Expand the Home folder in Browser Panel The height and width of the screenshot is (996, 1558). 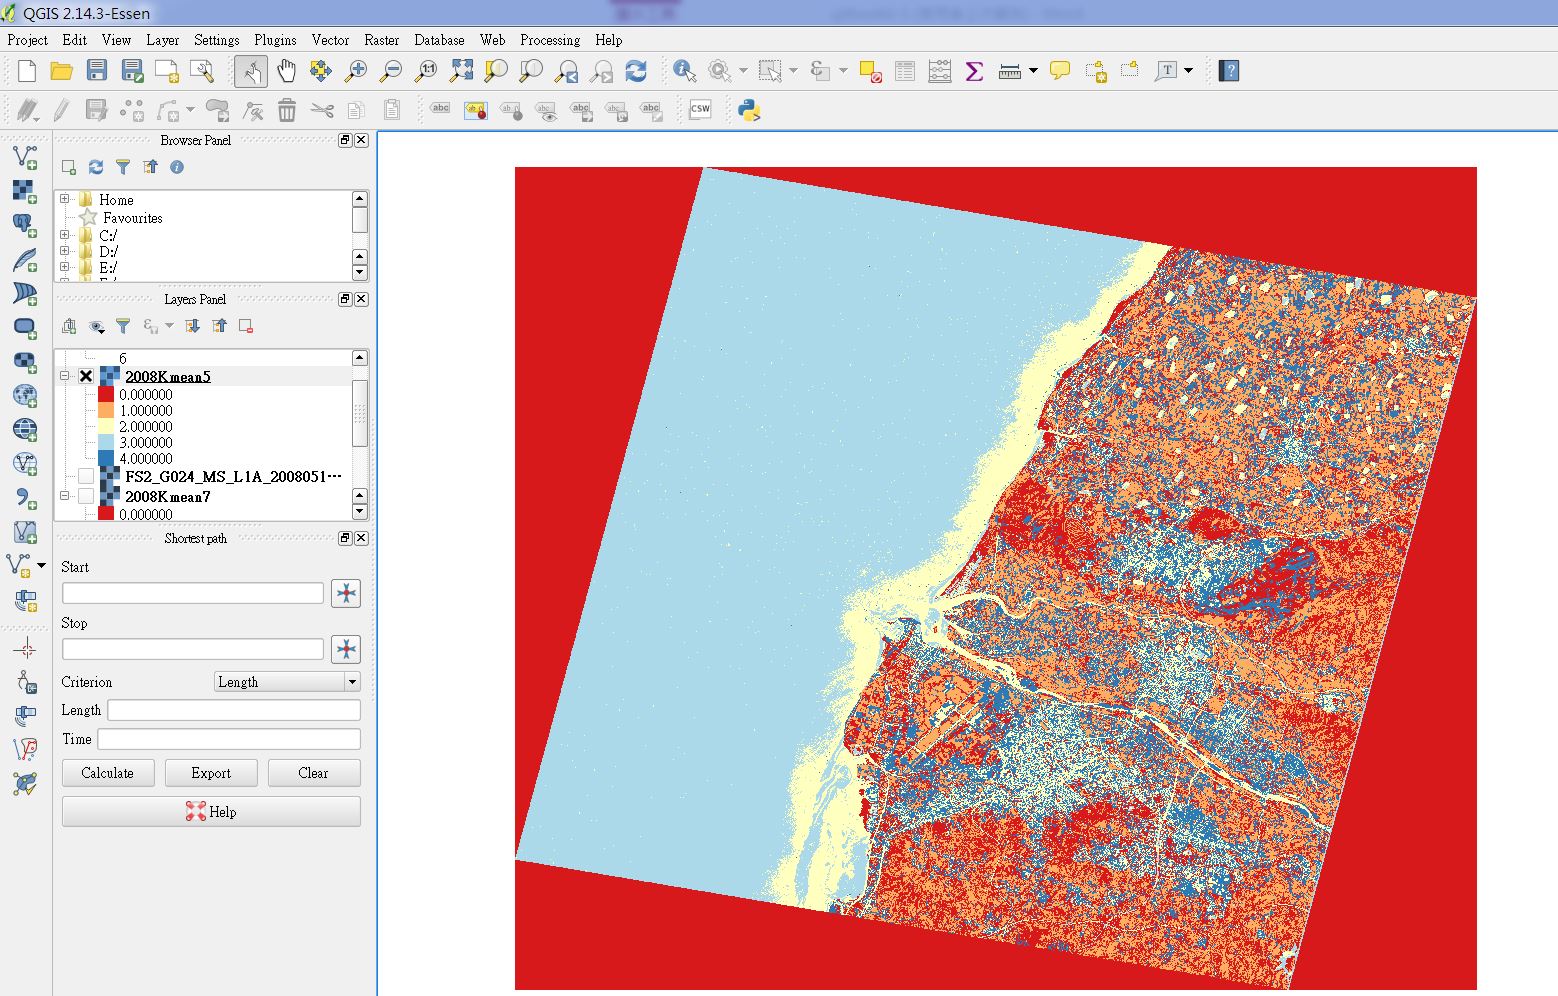[x=65, y=199]
